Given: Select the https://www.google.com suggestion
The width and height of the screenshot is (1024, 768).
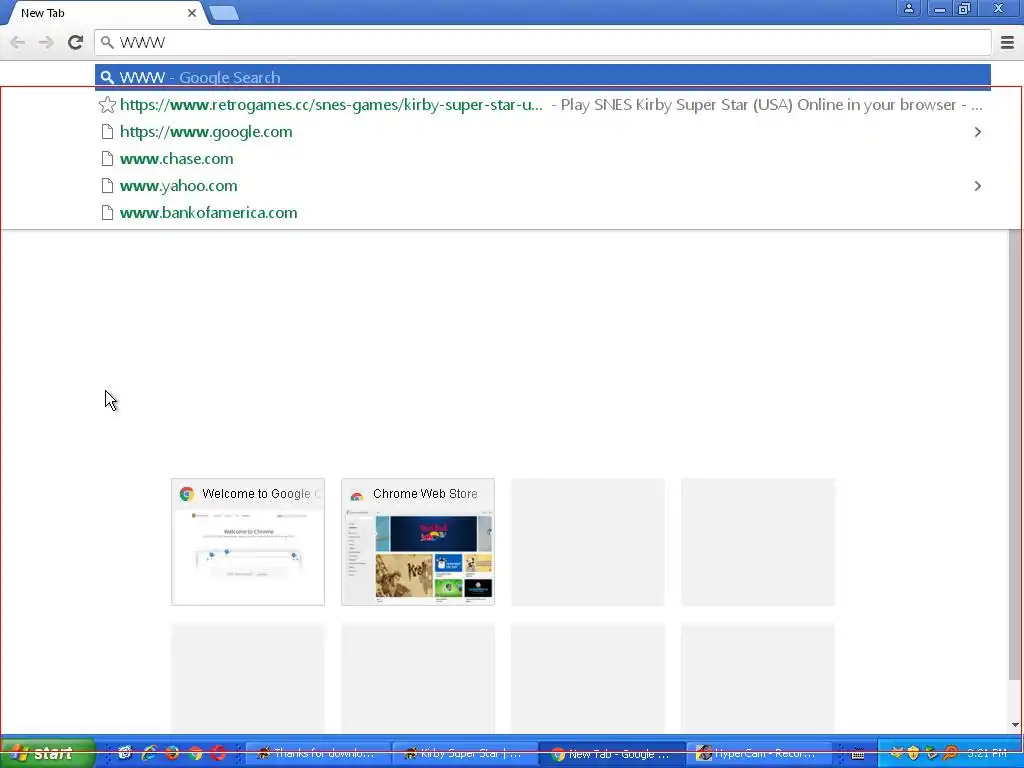Looking at the screenshot, I should click(543, 131).
